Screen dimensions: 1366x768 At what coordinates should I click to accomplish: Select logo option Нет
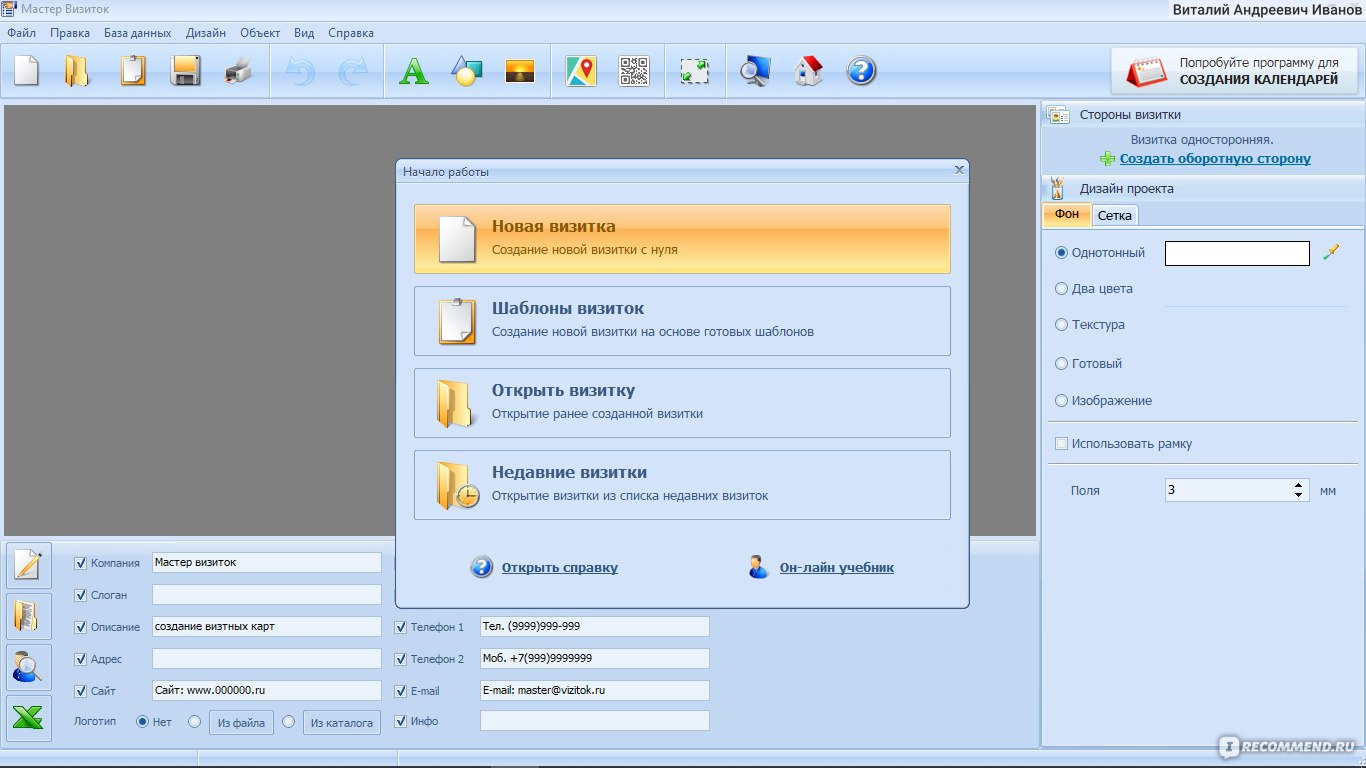pyautogui.click(x=142, y=722)
